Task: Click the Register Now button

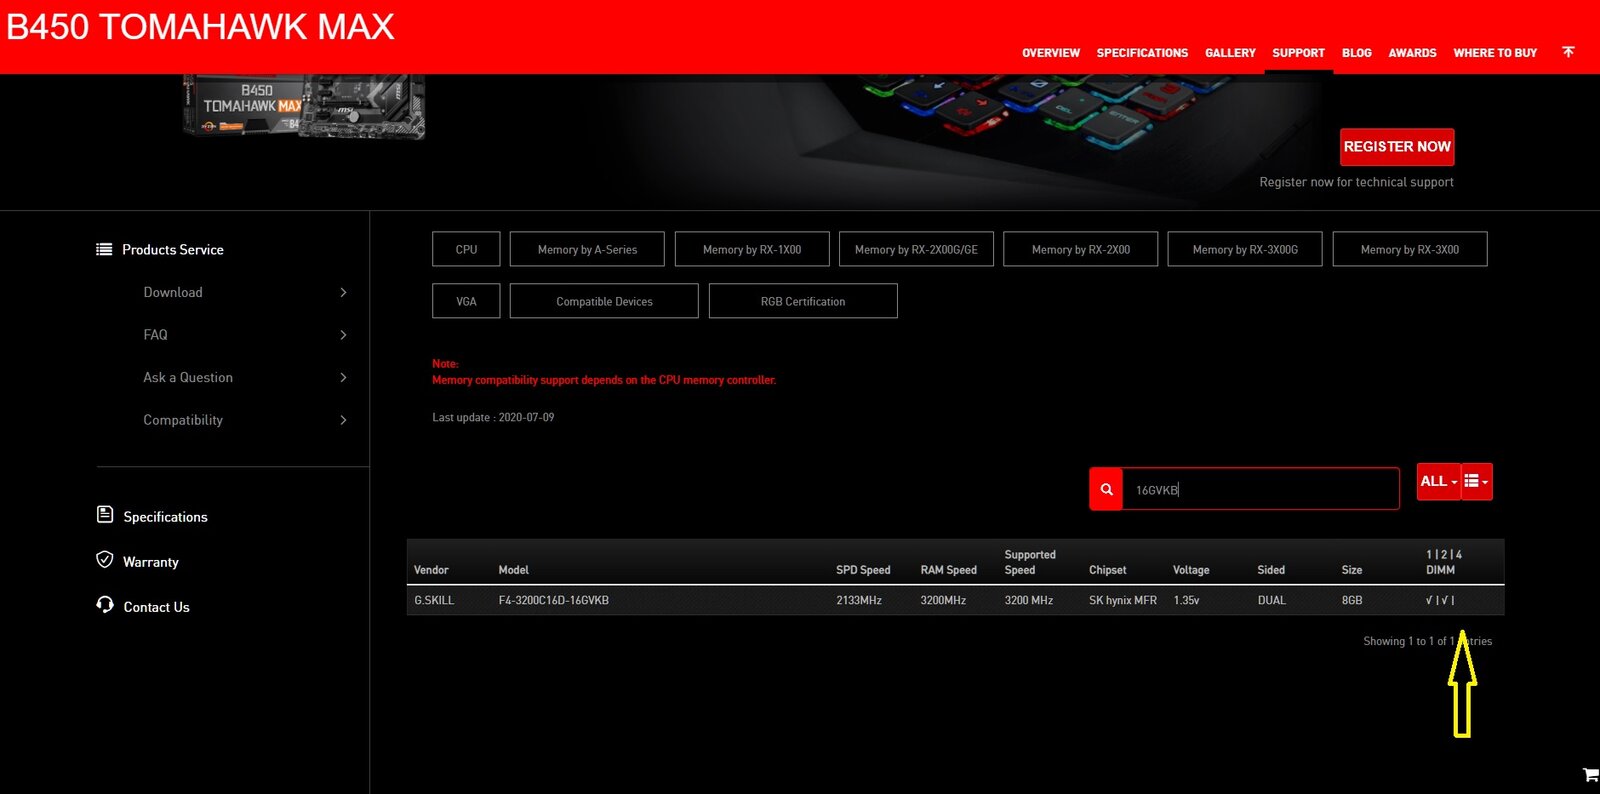Action: pyautogui.click(x=1397, y=146)
